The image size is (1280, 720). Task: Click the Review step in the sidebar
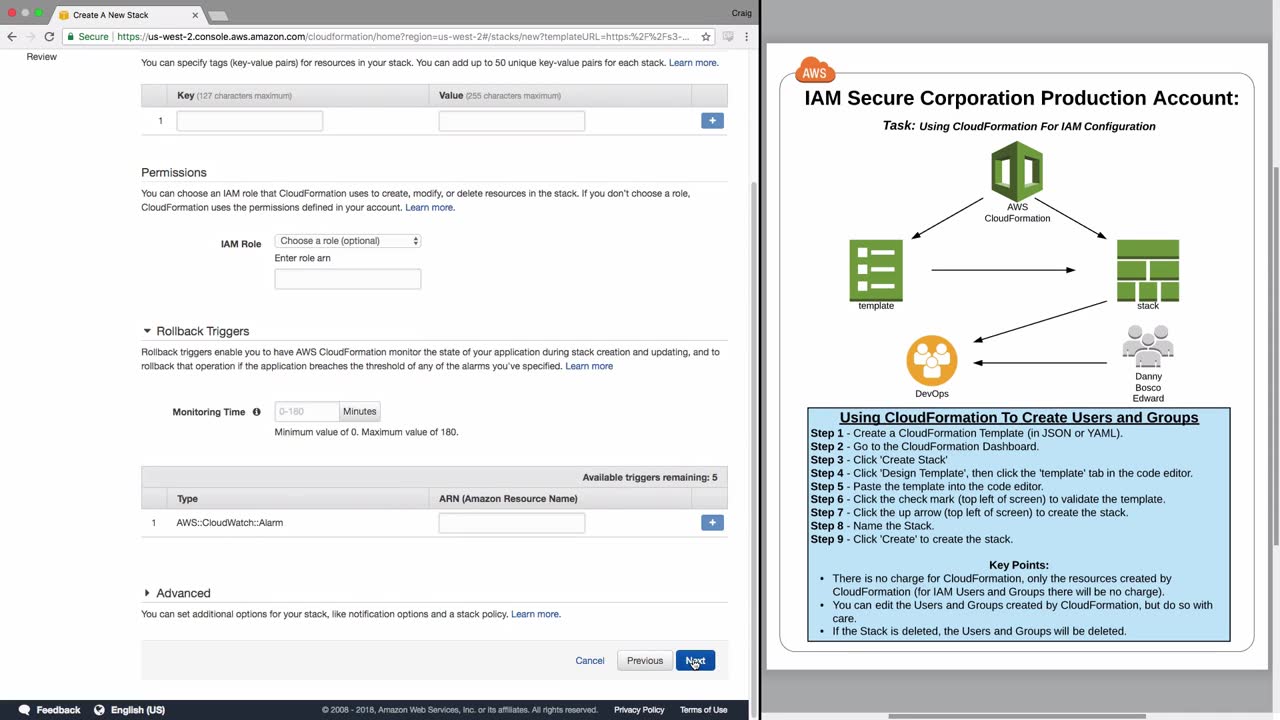42,57
